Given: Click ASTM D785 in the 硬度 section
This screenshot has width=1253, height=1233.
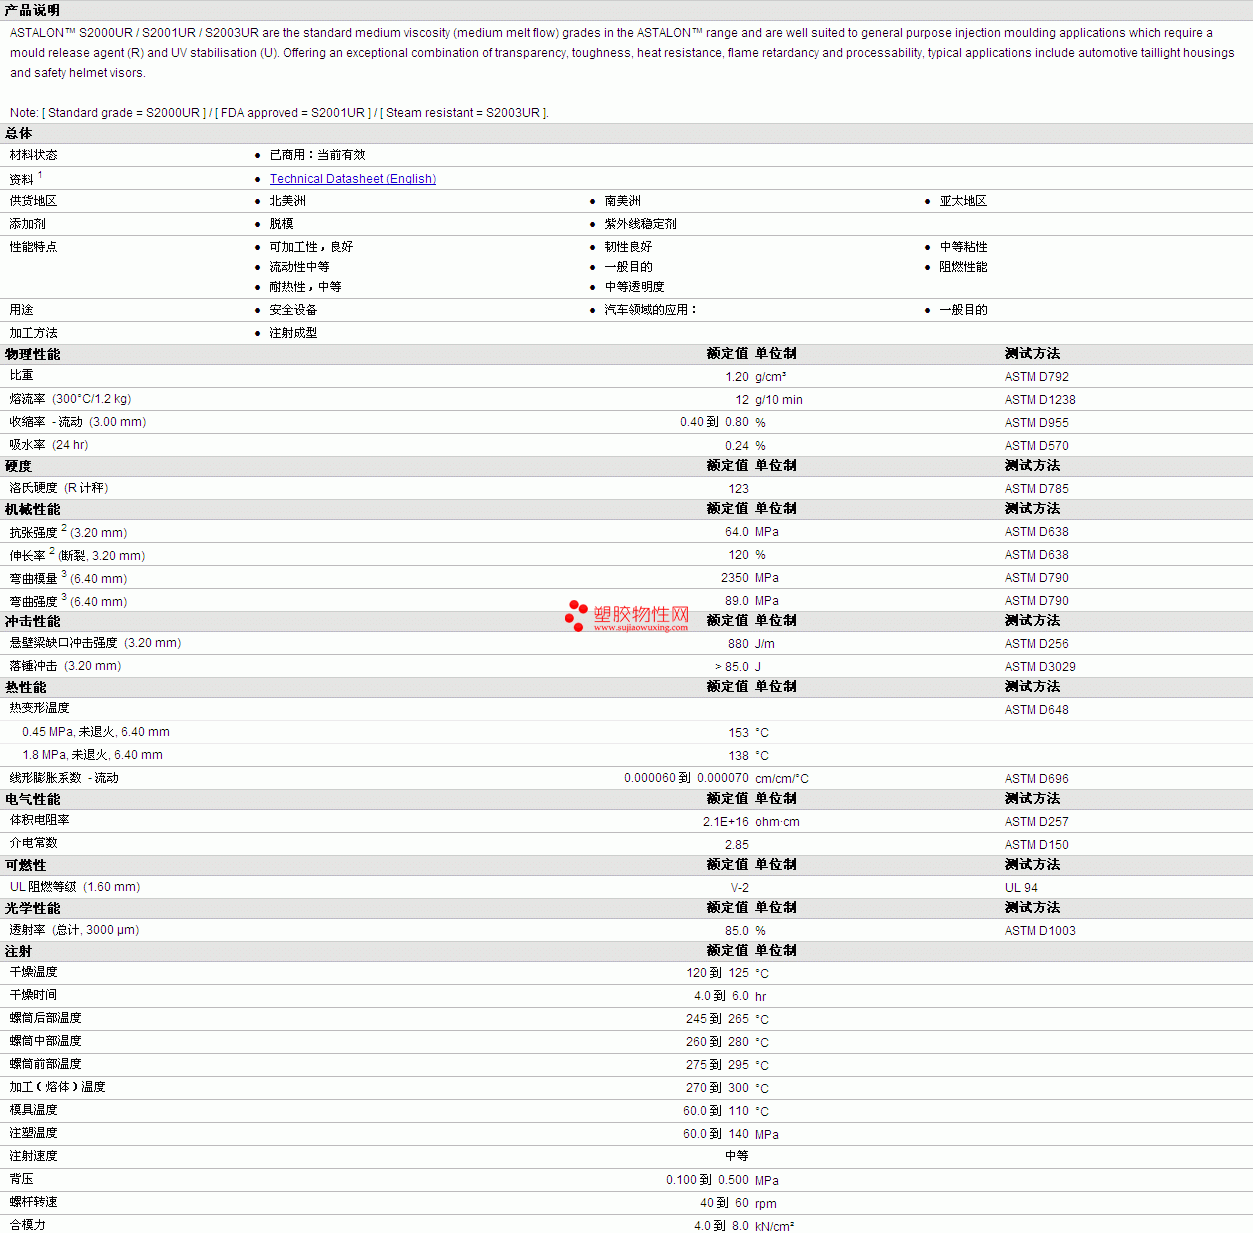Looking at the screenshot, I should click(x=1036, y=489).
